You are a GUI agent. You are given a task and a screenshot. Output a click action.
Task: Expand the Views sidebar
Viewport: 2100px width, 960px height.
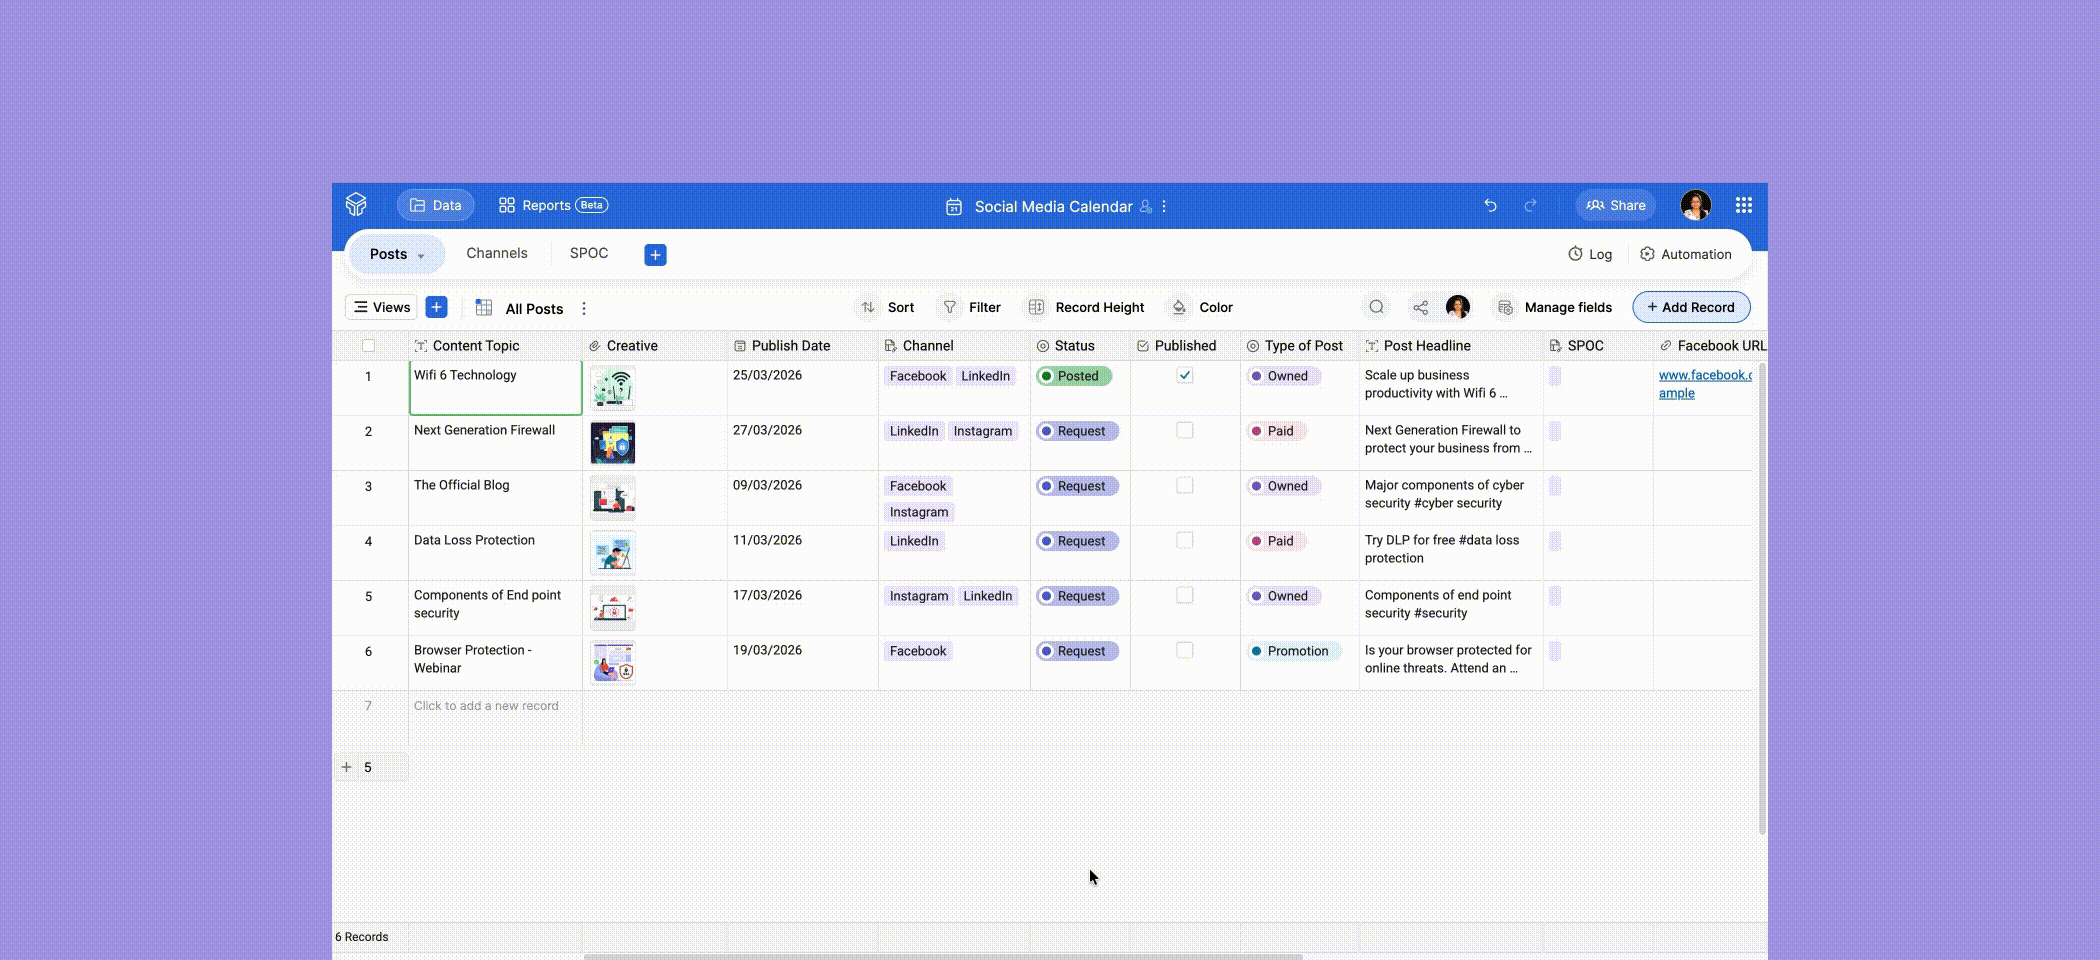(x=380, y=307)
